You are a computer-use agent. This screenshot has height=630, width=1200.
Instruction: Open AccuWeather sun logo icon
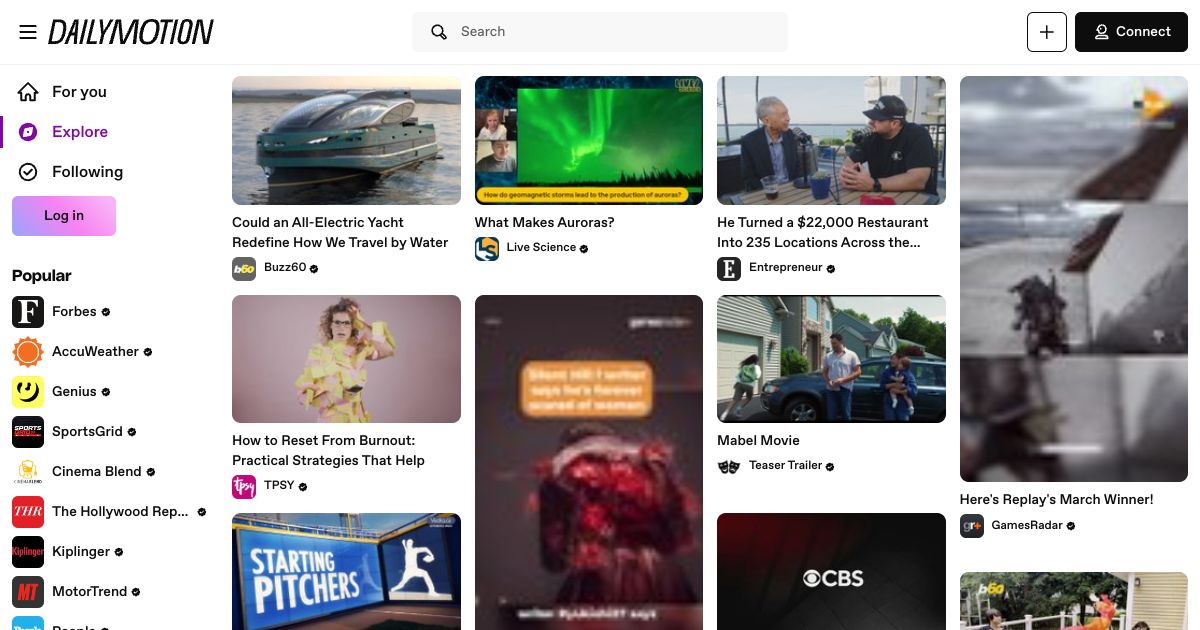[x=28, y=352]
